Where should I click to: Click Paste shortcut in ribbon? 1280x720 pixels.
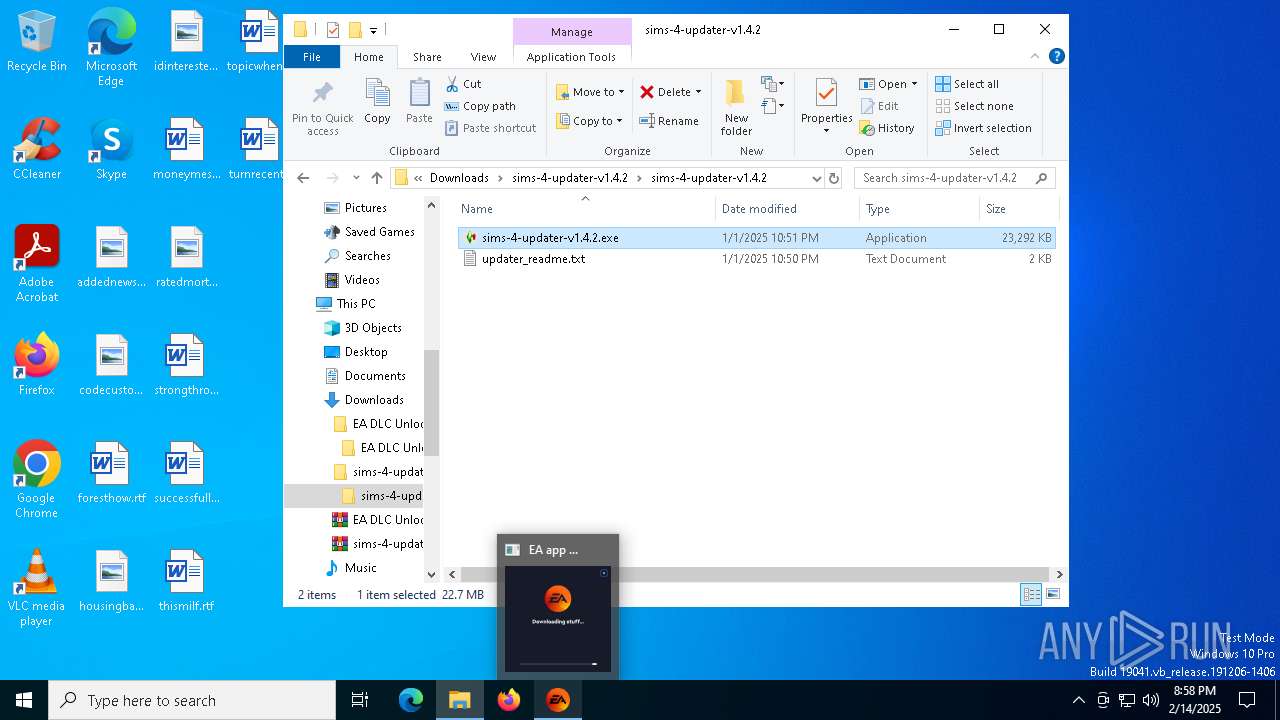491,128
